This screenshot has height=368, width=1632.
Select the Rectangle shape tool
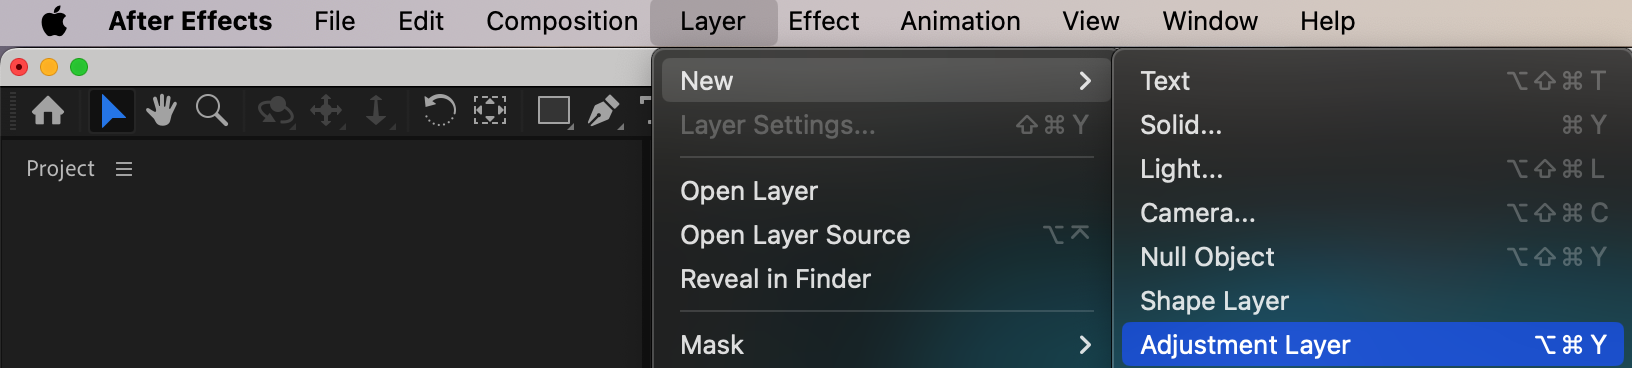(x=554, y=111)
